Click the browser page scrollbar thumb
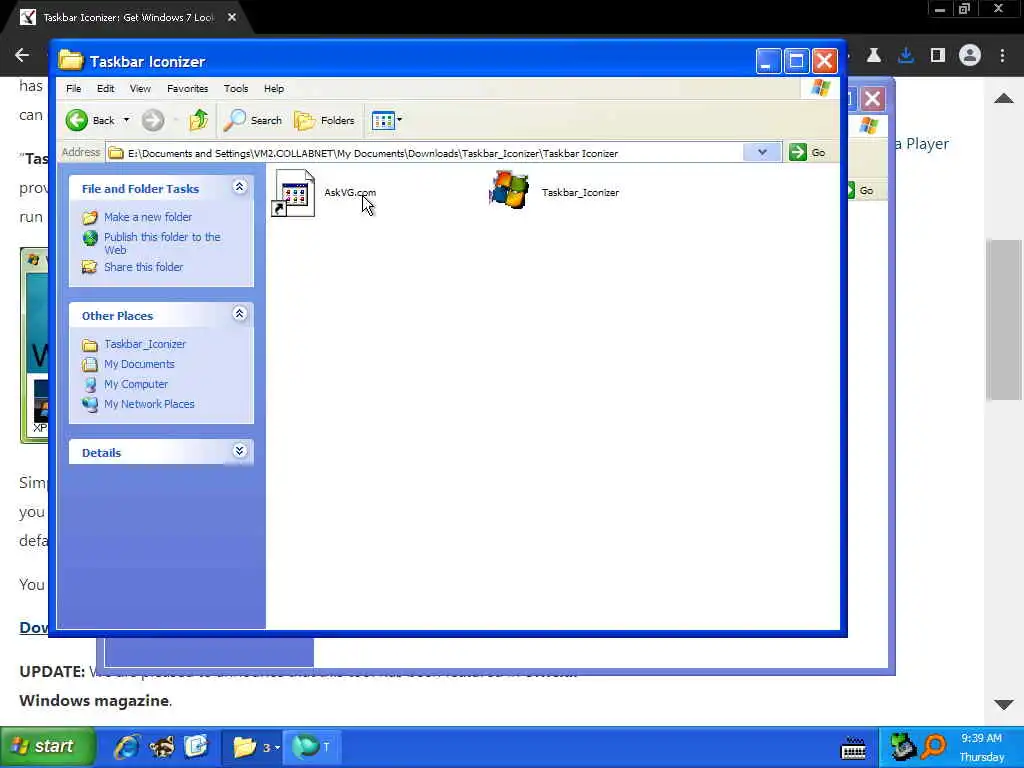The image size is (1024, 768). [x=1003, y=319]
